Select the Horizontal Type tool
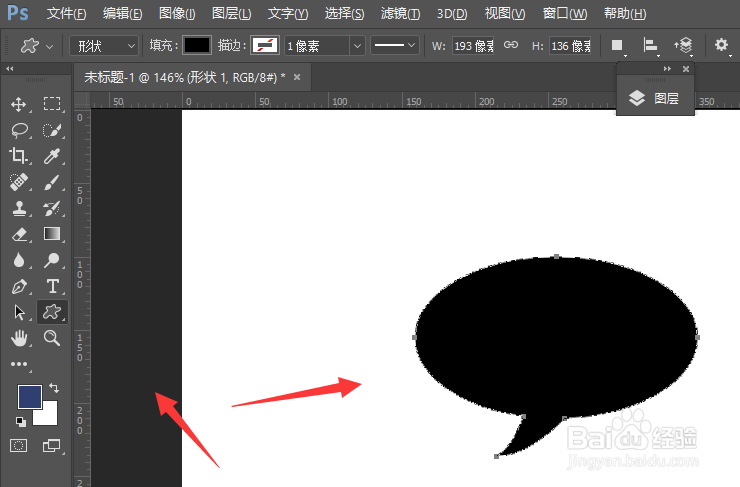Screen dimensions: 740x487 [x=52, y=286]
